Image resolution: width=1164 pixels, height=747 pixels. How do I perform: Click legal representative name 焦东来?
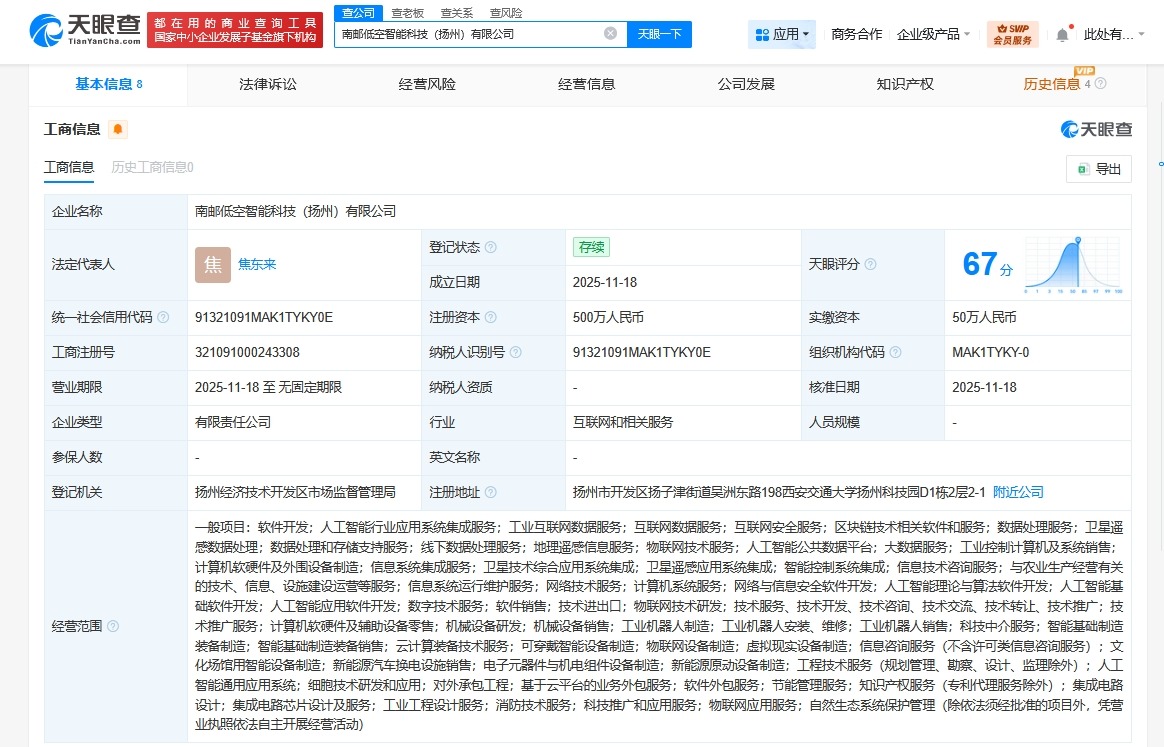point(257,264)
